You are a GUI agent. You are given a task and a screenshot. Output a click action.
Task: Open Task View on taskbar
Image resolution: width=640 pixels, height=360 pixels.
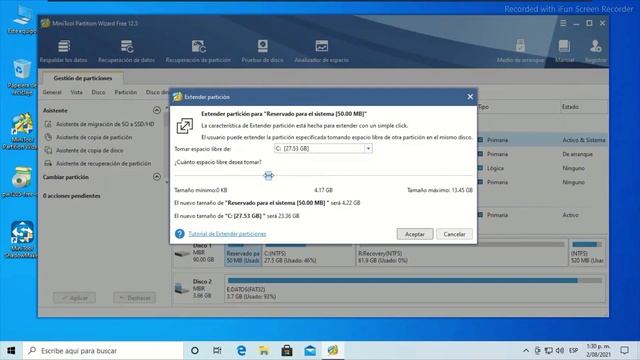point(218,350)
